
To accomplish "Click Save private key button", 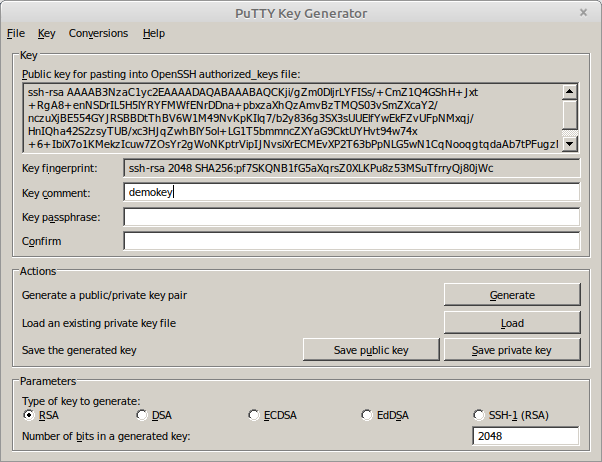I will [x=512, y=350].
